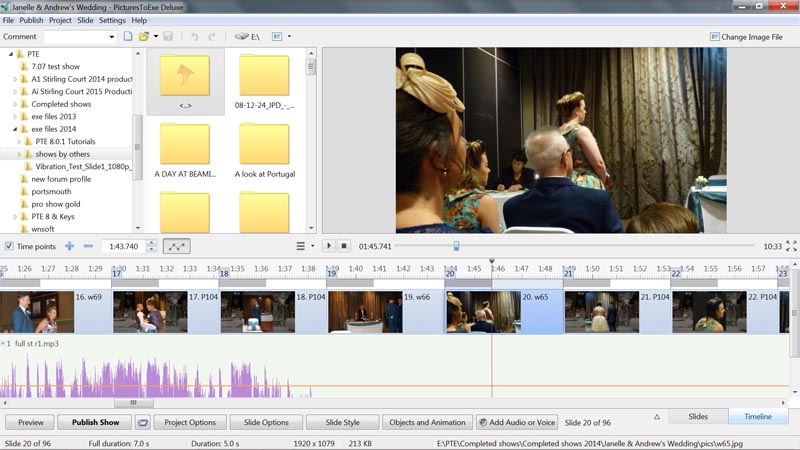This screenshot has height=450, width=800.
Task: Click the preview playback position slider
Action: [x=456, y=246]
